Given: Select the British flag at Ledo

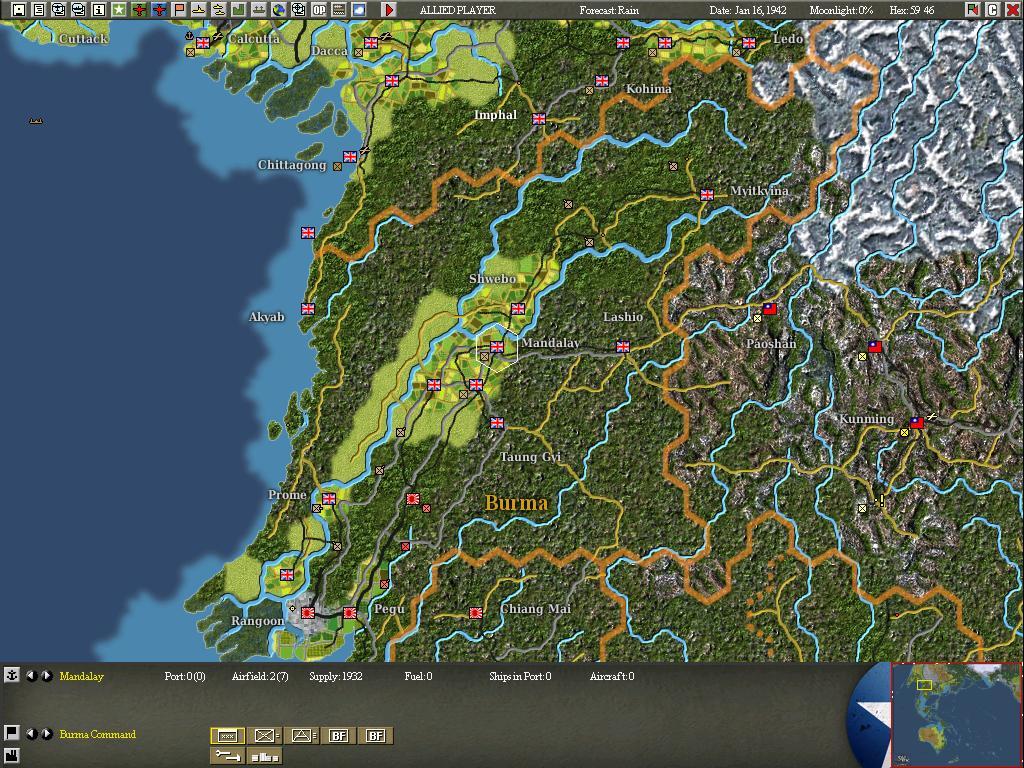Looking at the screenshot, I should [749, 43].
